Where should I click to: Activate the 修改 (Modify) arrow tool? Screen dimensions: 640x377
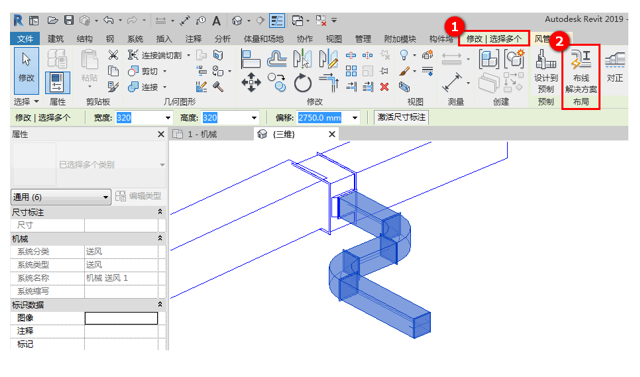click(26, 70)
